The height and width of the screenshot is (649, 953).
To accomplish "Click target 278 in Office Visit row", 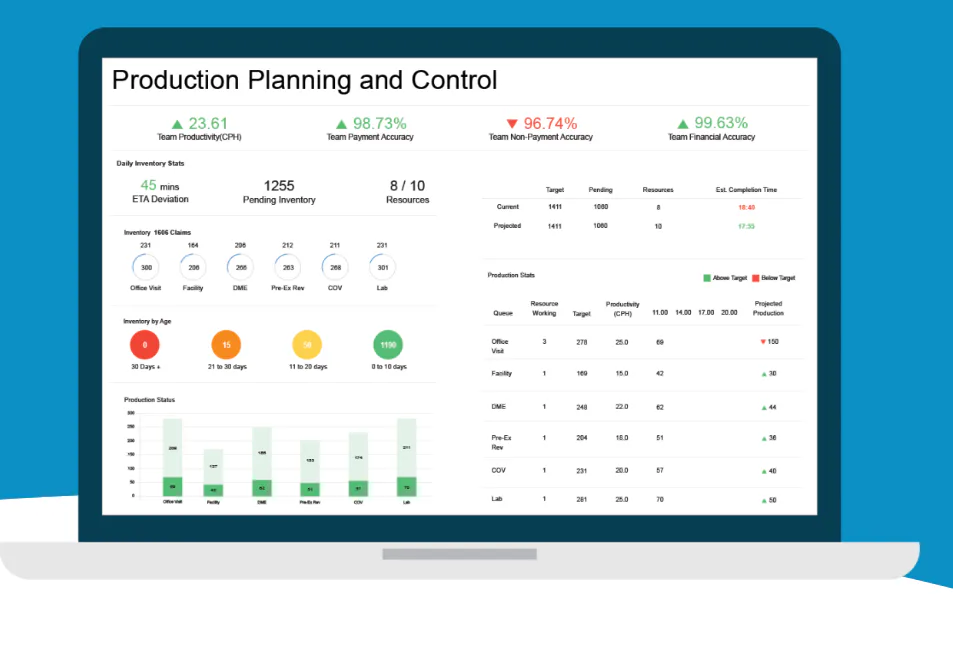I will click(x=582, y=343).
